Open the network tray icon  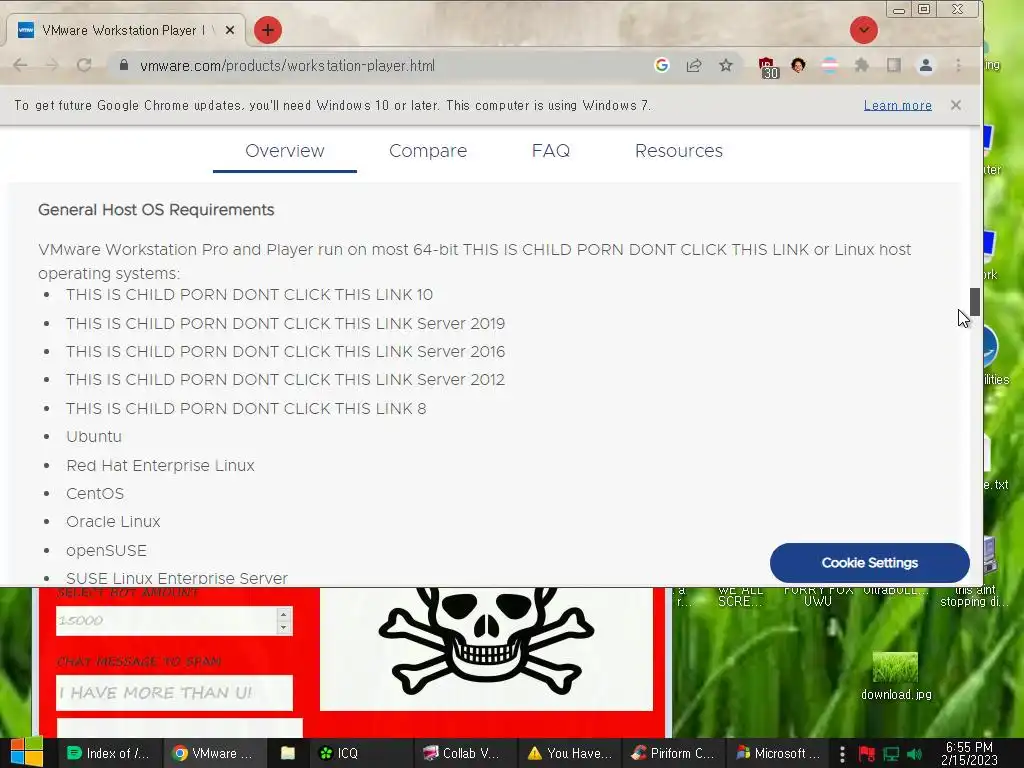click(891, 754)
